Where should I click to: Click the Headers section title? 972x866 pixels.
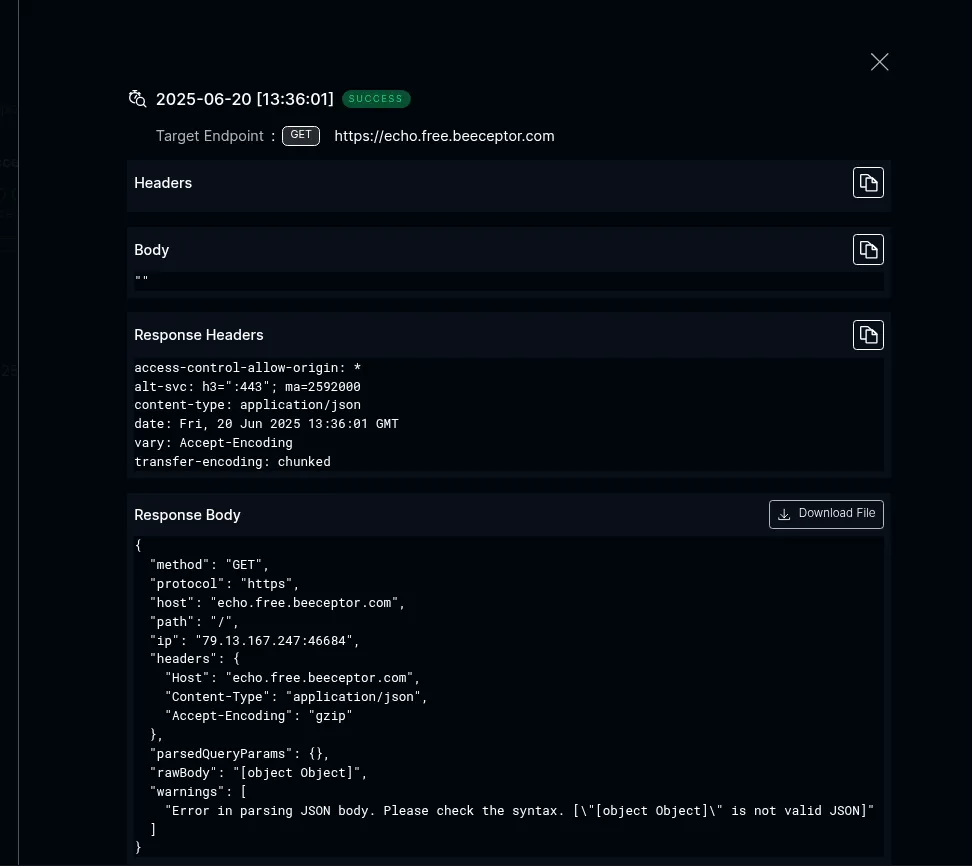click(163, 183)
